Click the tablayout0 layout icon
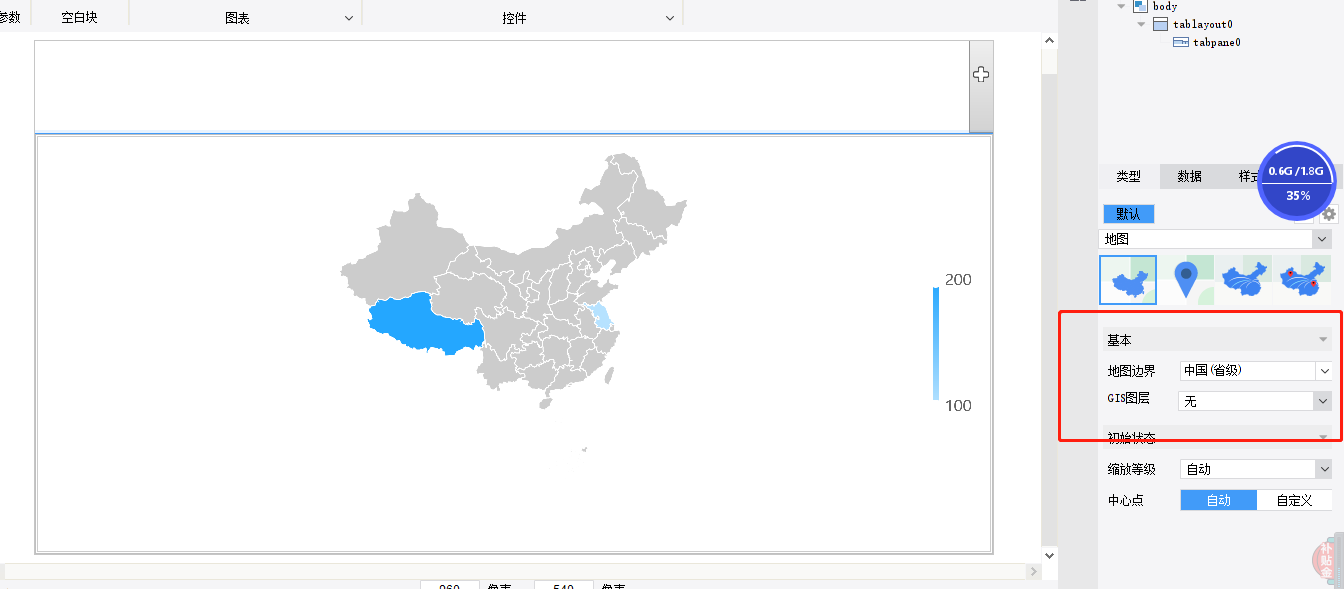The height and width of the screenshot is (589, 1344). tap(1160, 24)
